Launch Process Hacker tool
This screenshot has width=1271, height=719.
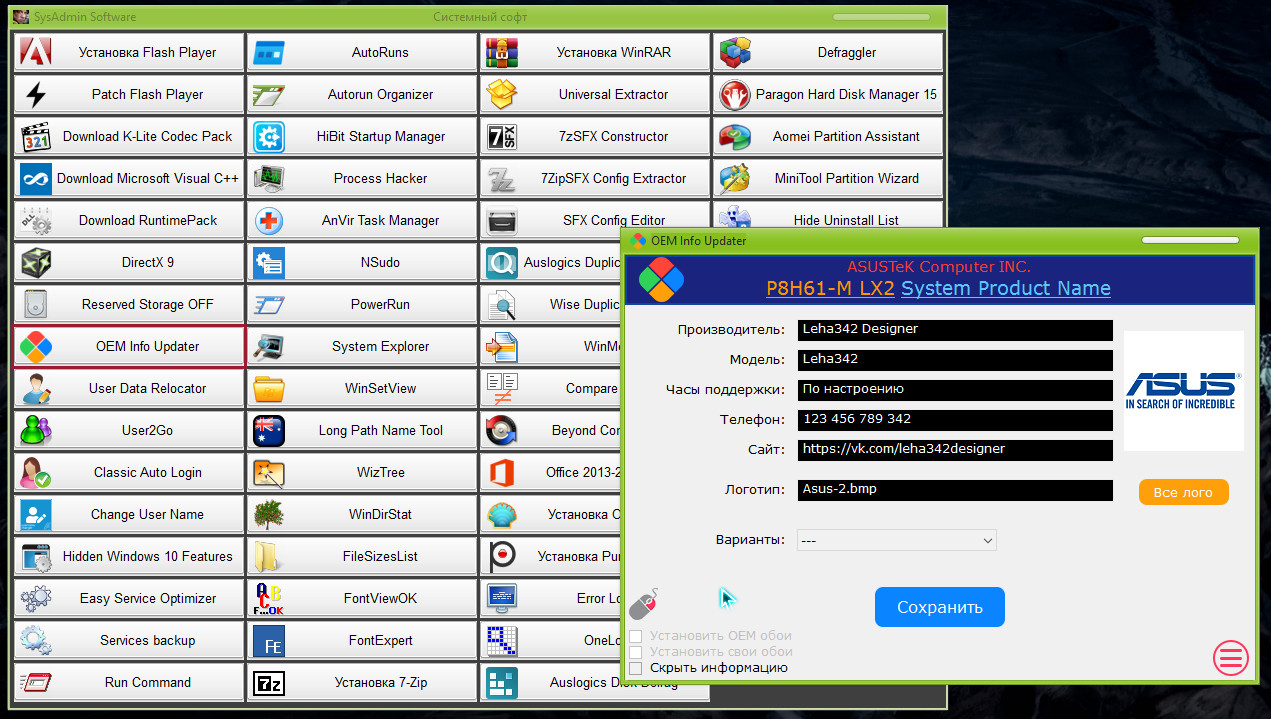tap(362, 179)
